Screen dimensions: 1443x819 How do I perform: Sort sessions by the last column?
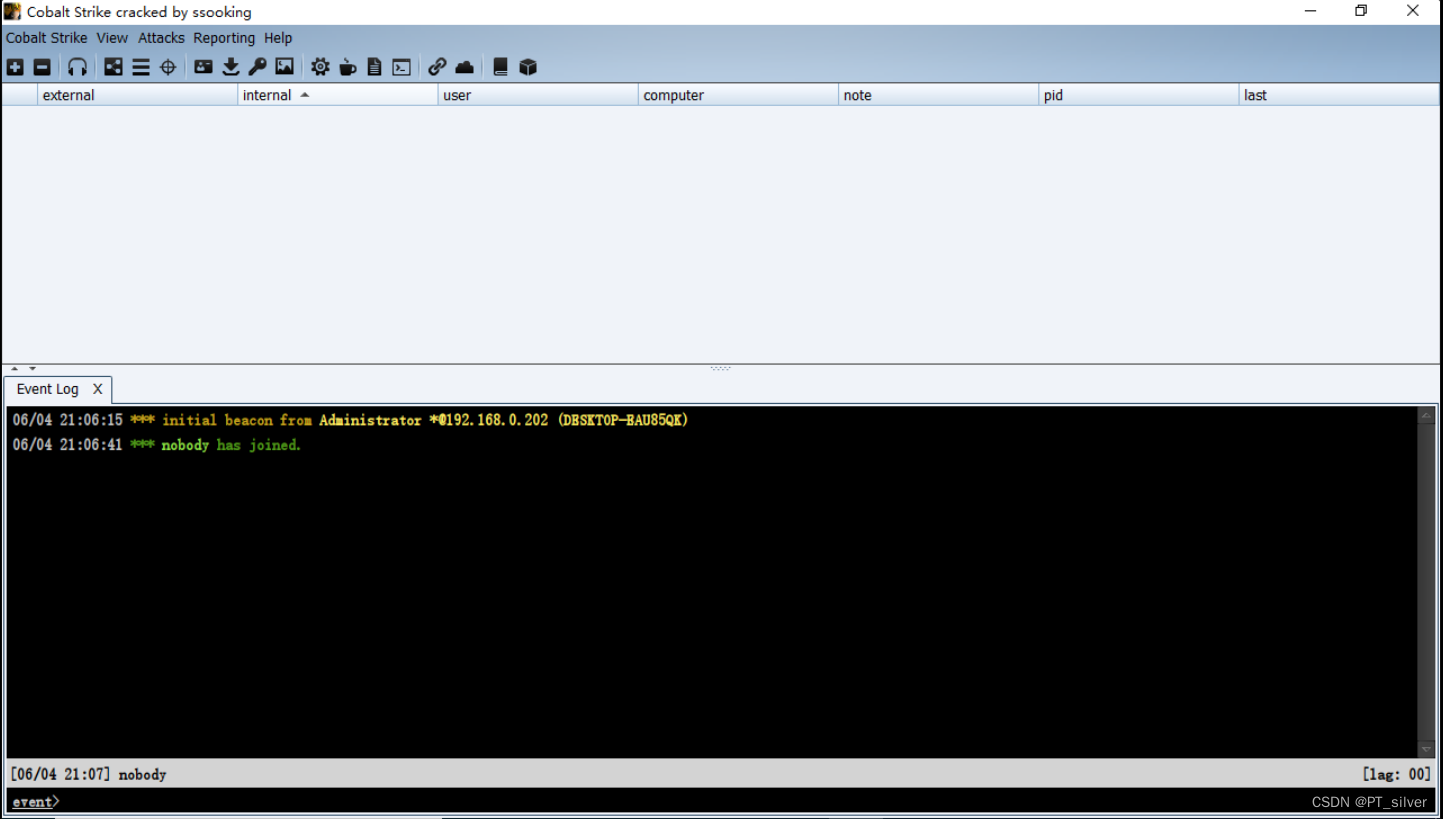[x=1339, y=95]
